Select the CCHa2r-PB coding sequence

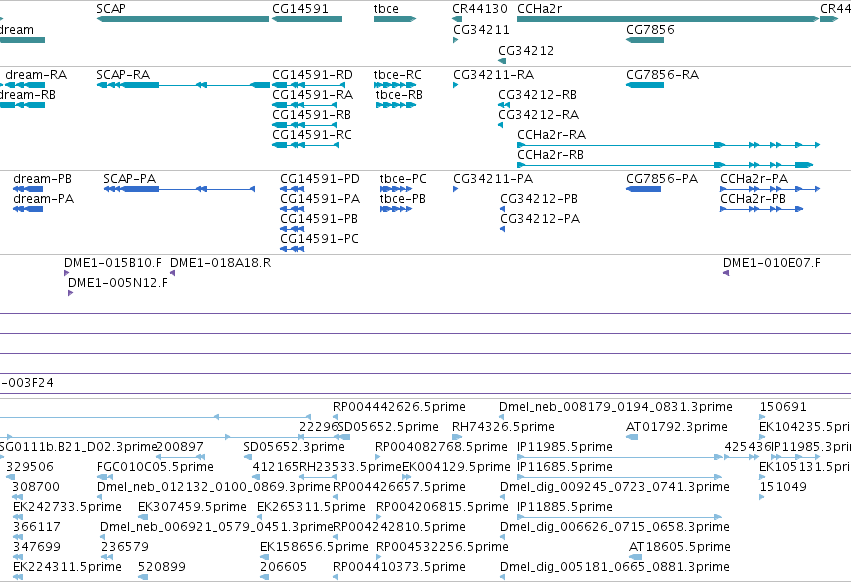tap(761, 209)
